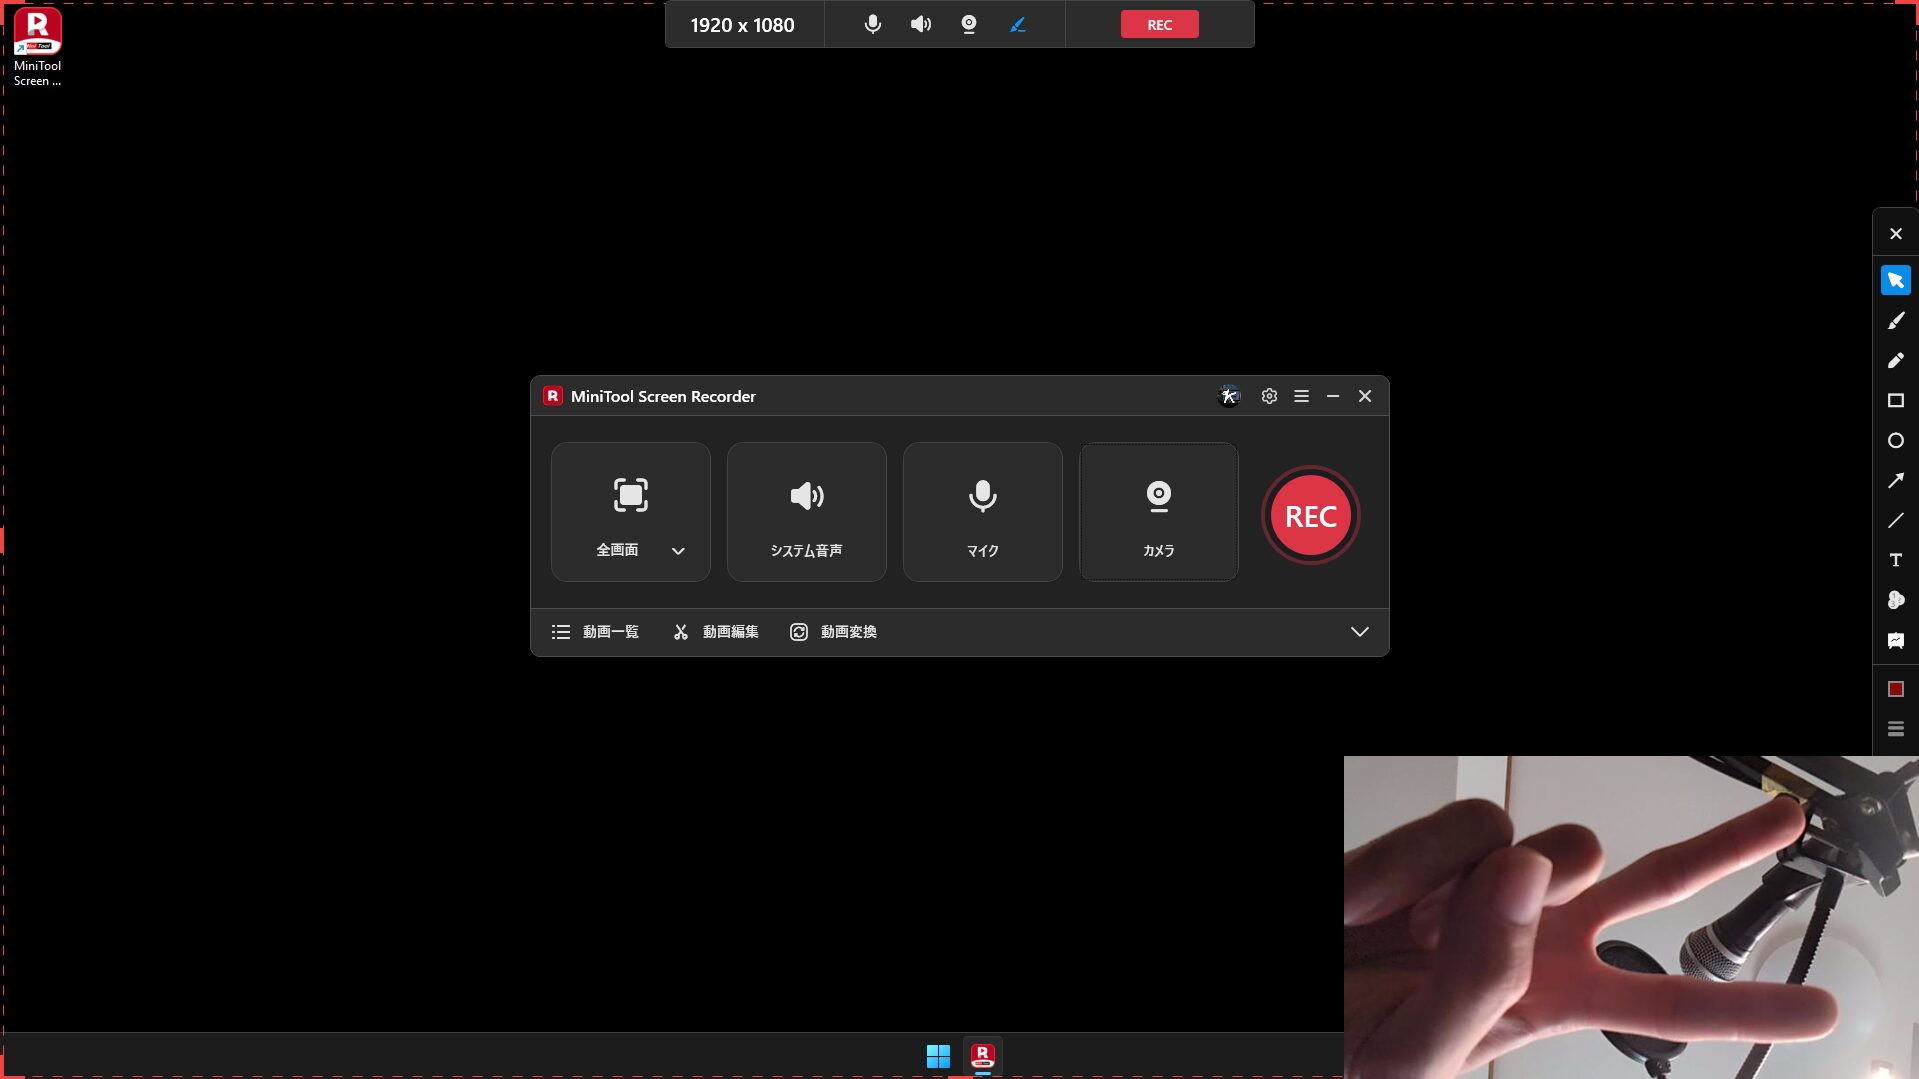
Task: Click 動画変換 video converter
Action: click(x=833, y=632)
